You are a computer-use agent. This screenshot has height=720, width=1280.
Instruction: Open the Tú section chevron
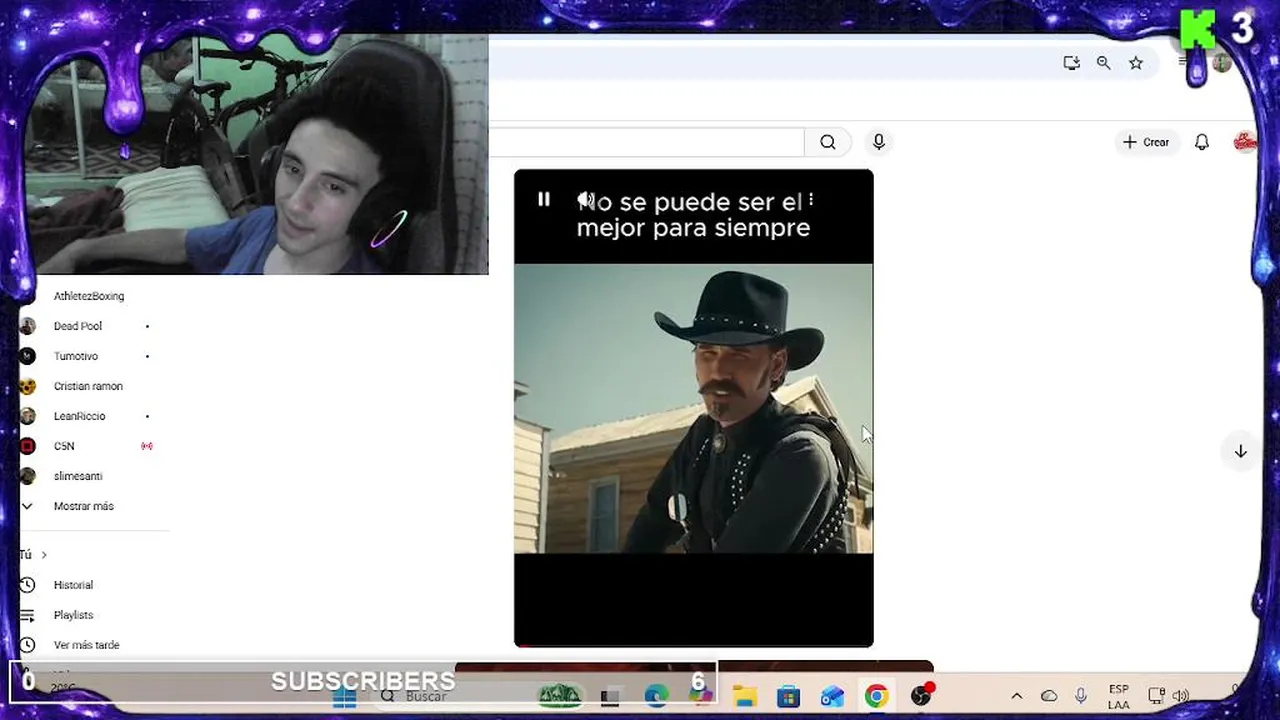pos(44,555)
